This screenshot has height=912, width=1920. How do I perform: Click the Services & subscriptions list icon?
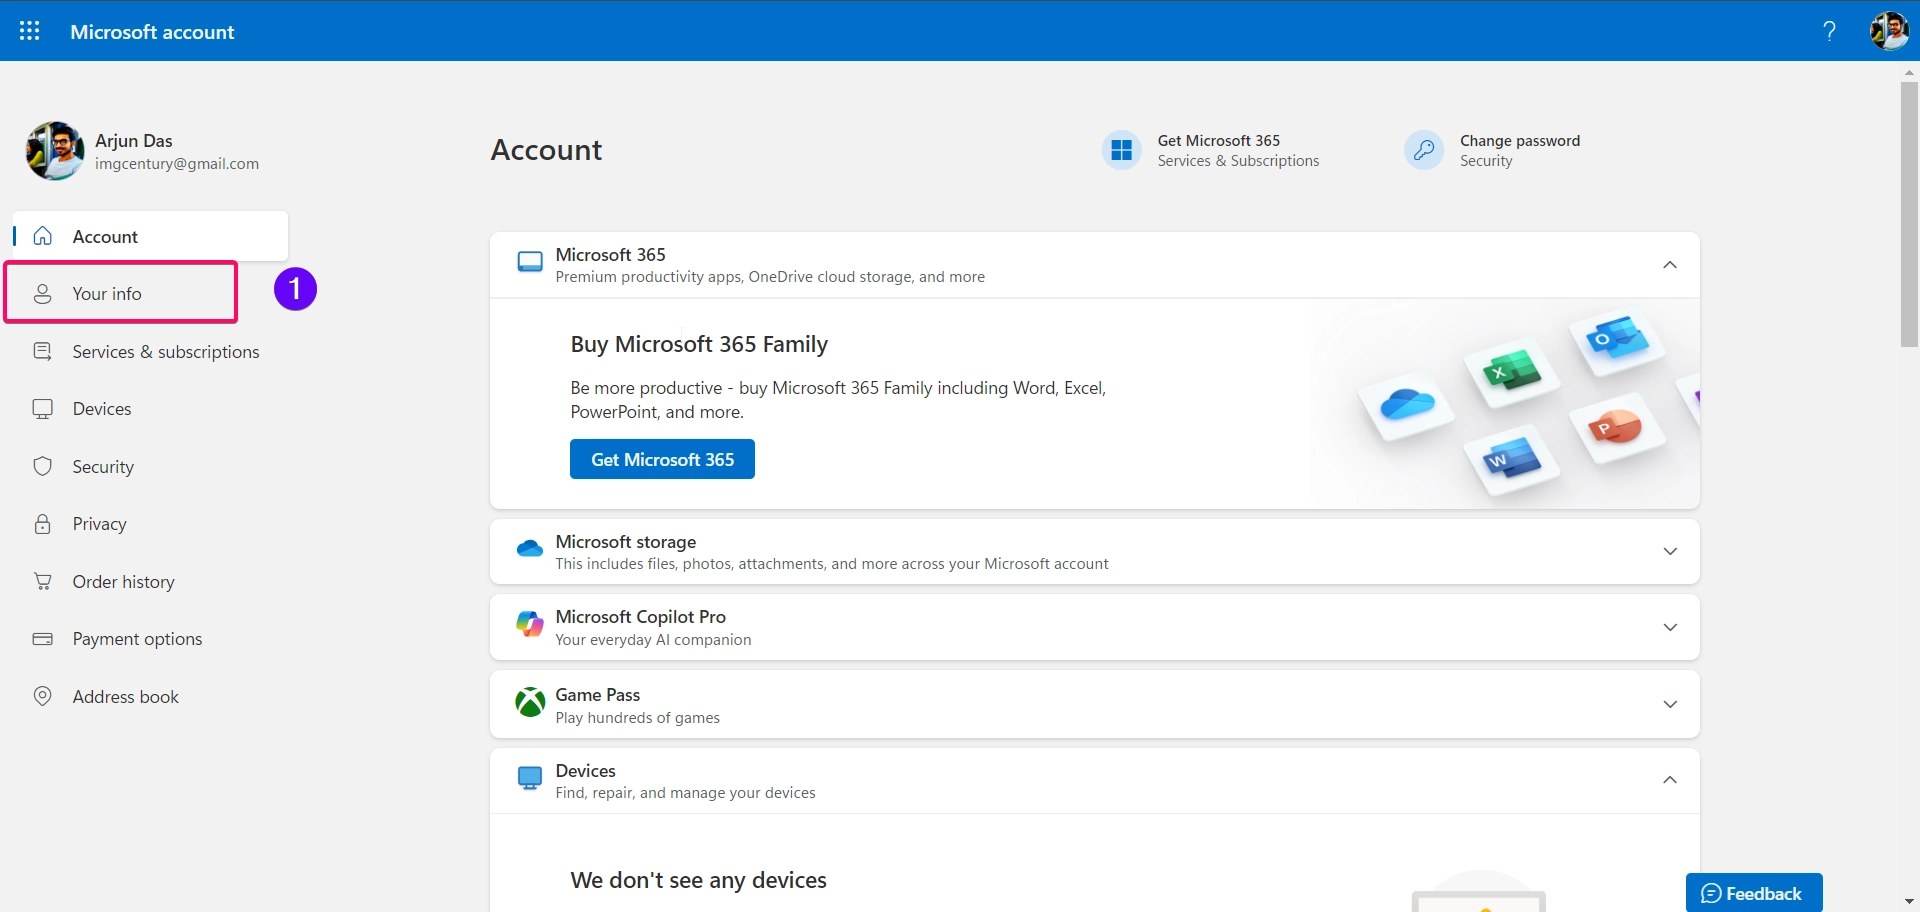[43, 351]
